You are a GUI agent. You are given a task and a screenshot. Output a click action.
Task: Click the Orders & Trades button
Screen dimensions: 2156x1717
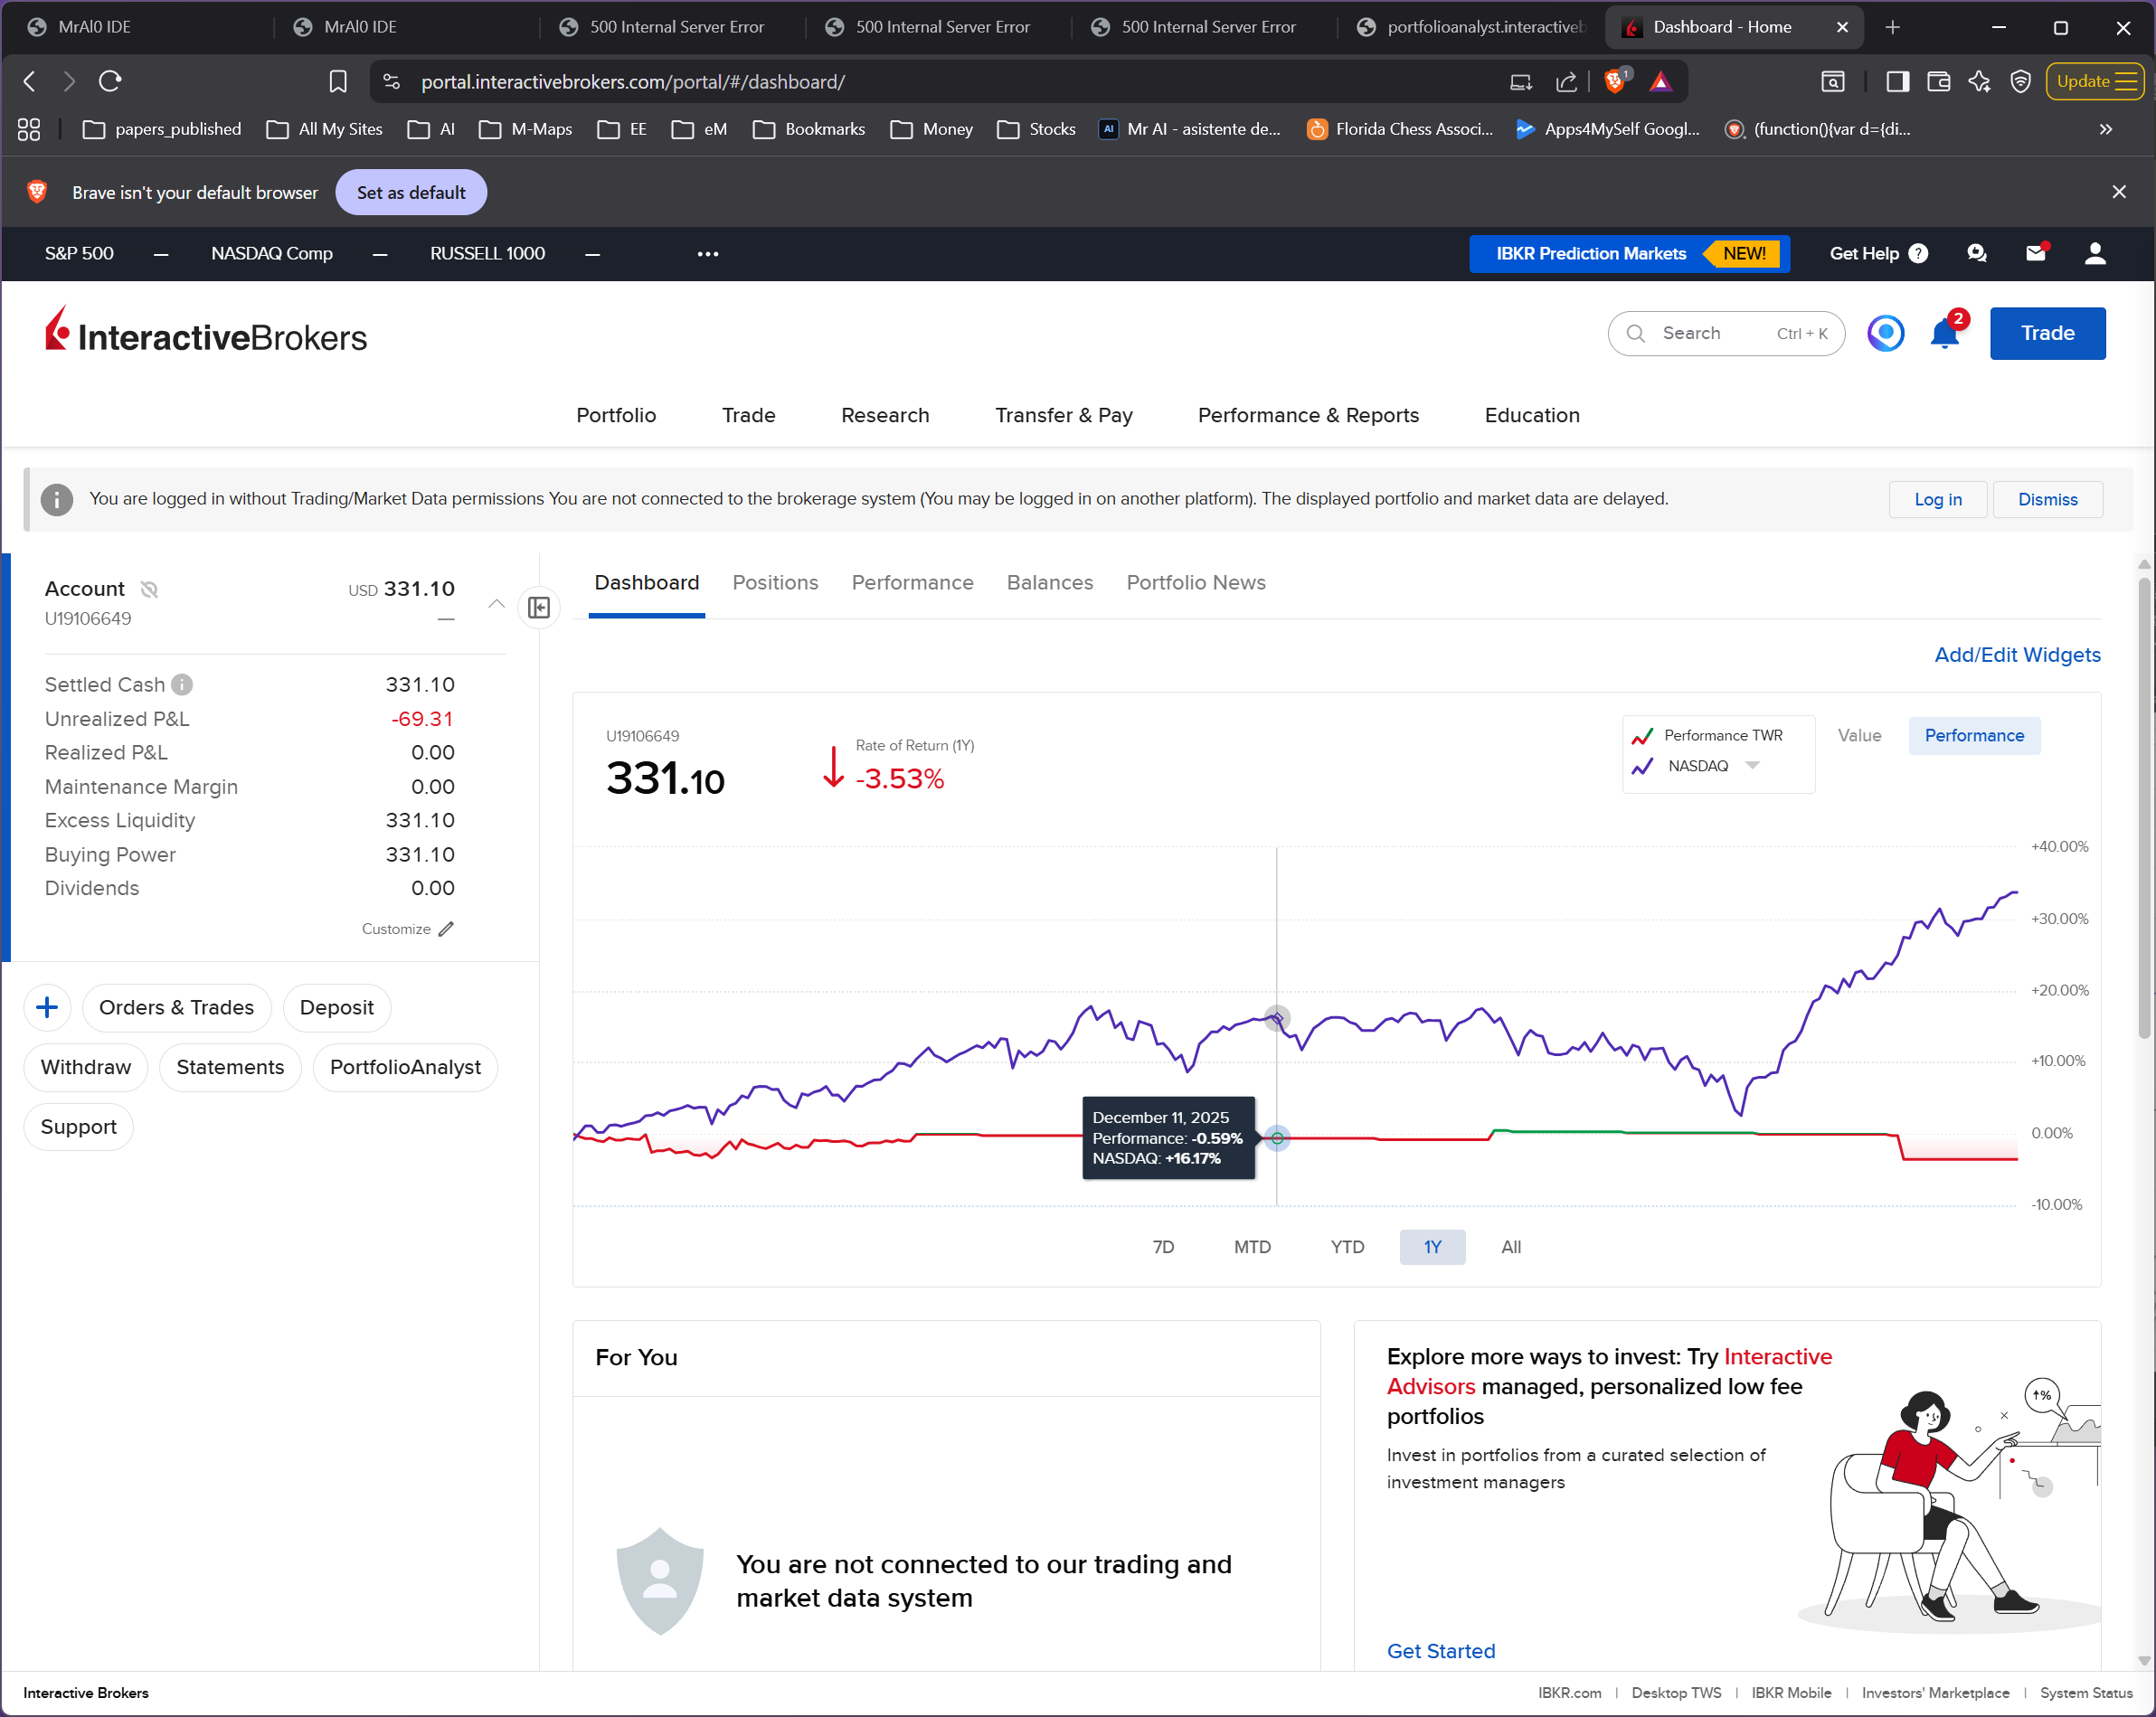point(176,1007)
